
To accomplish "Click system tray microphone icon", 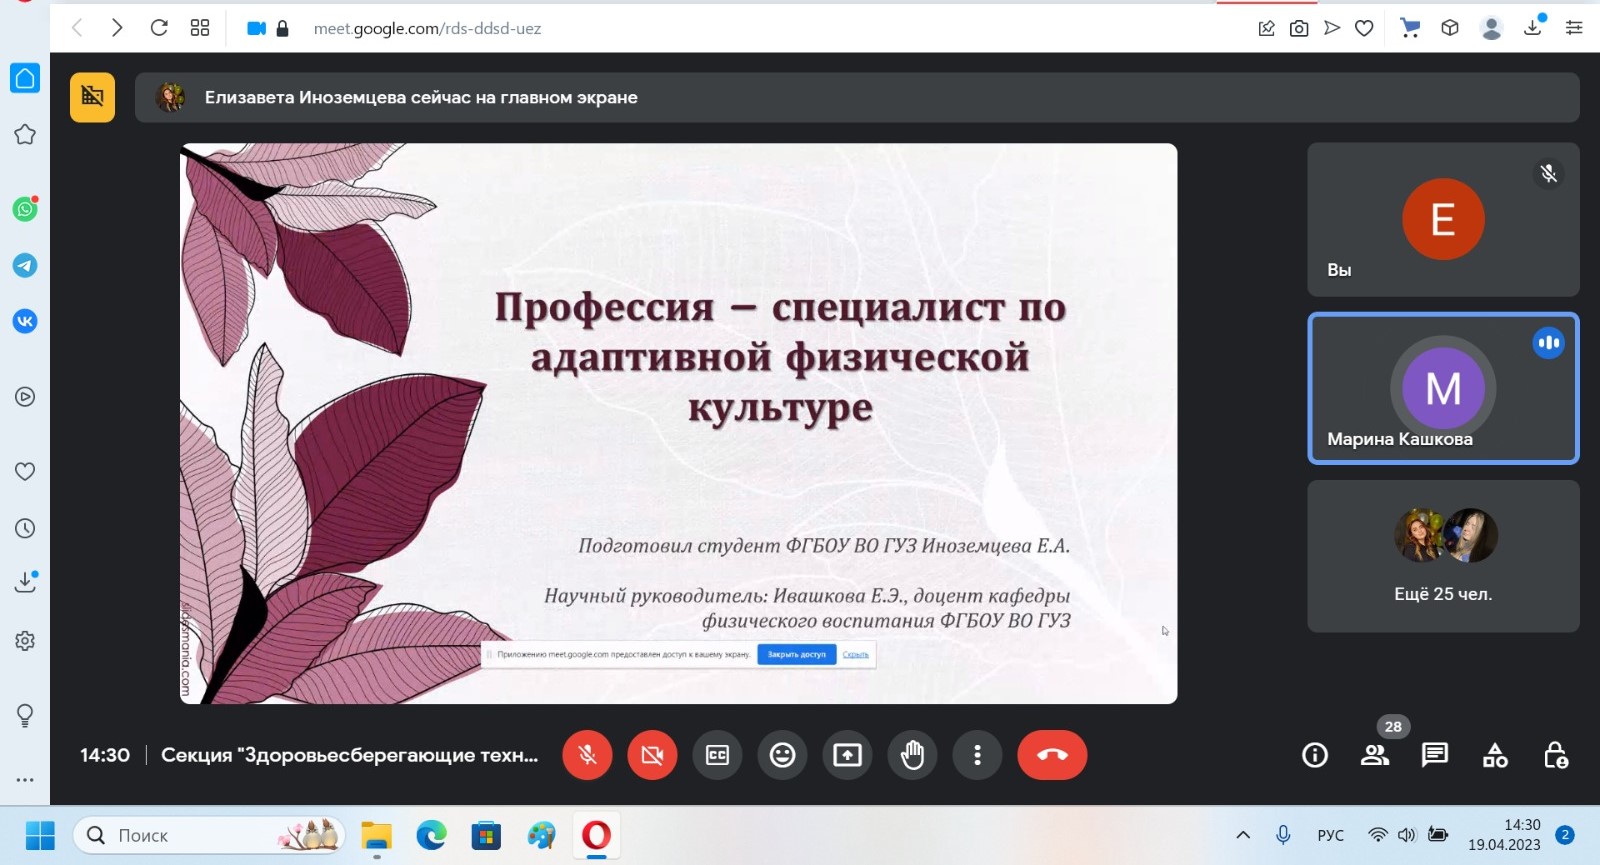I will [x=1283, y=835].
